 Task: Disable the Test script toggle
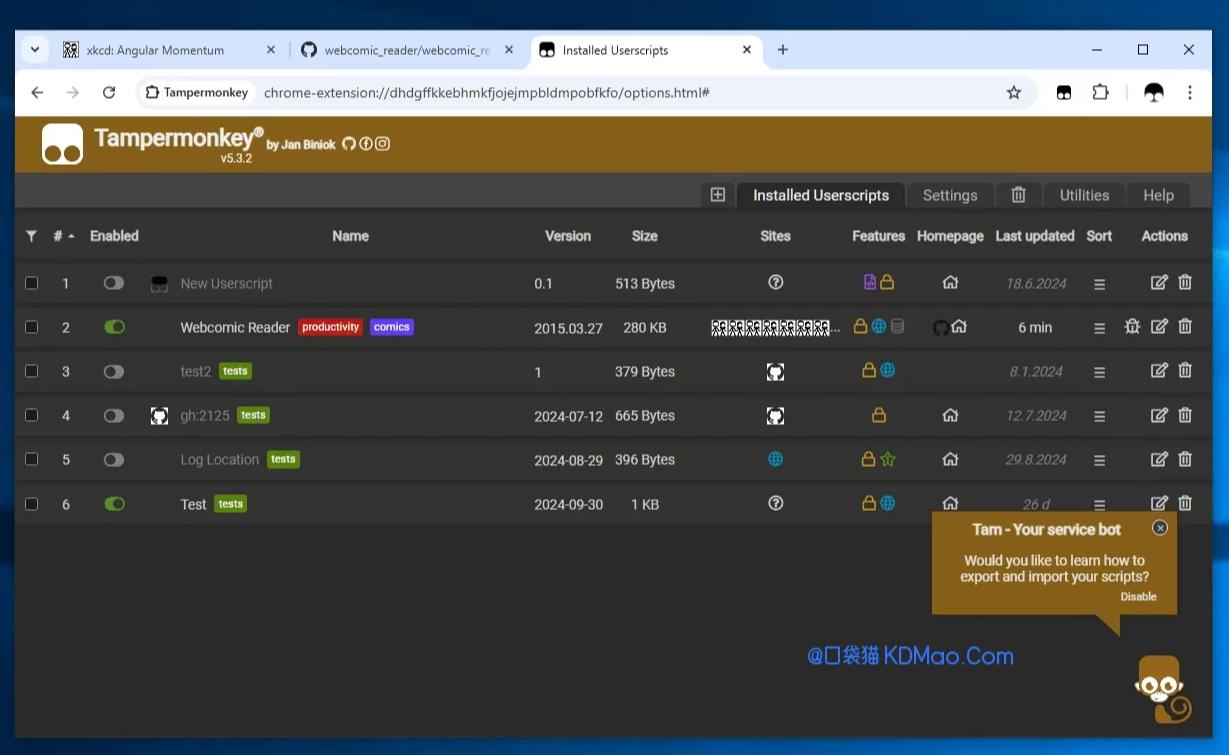pyautogui.click(x=114, y=504)
